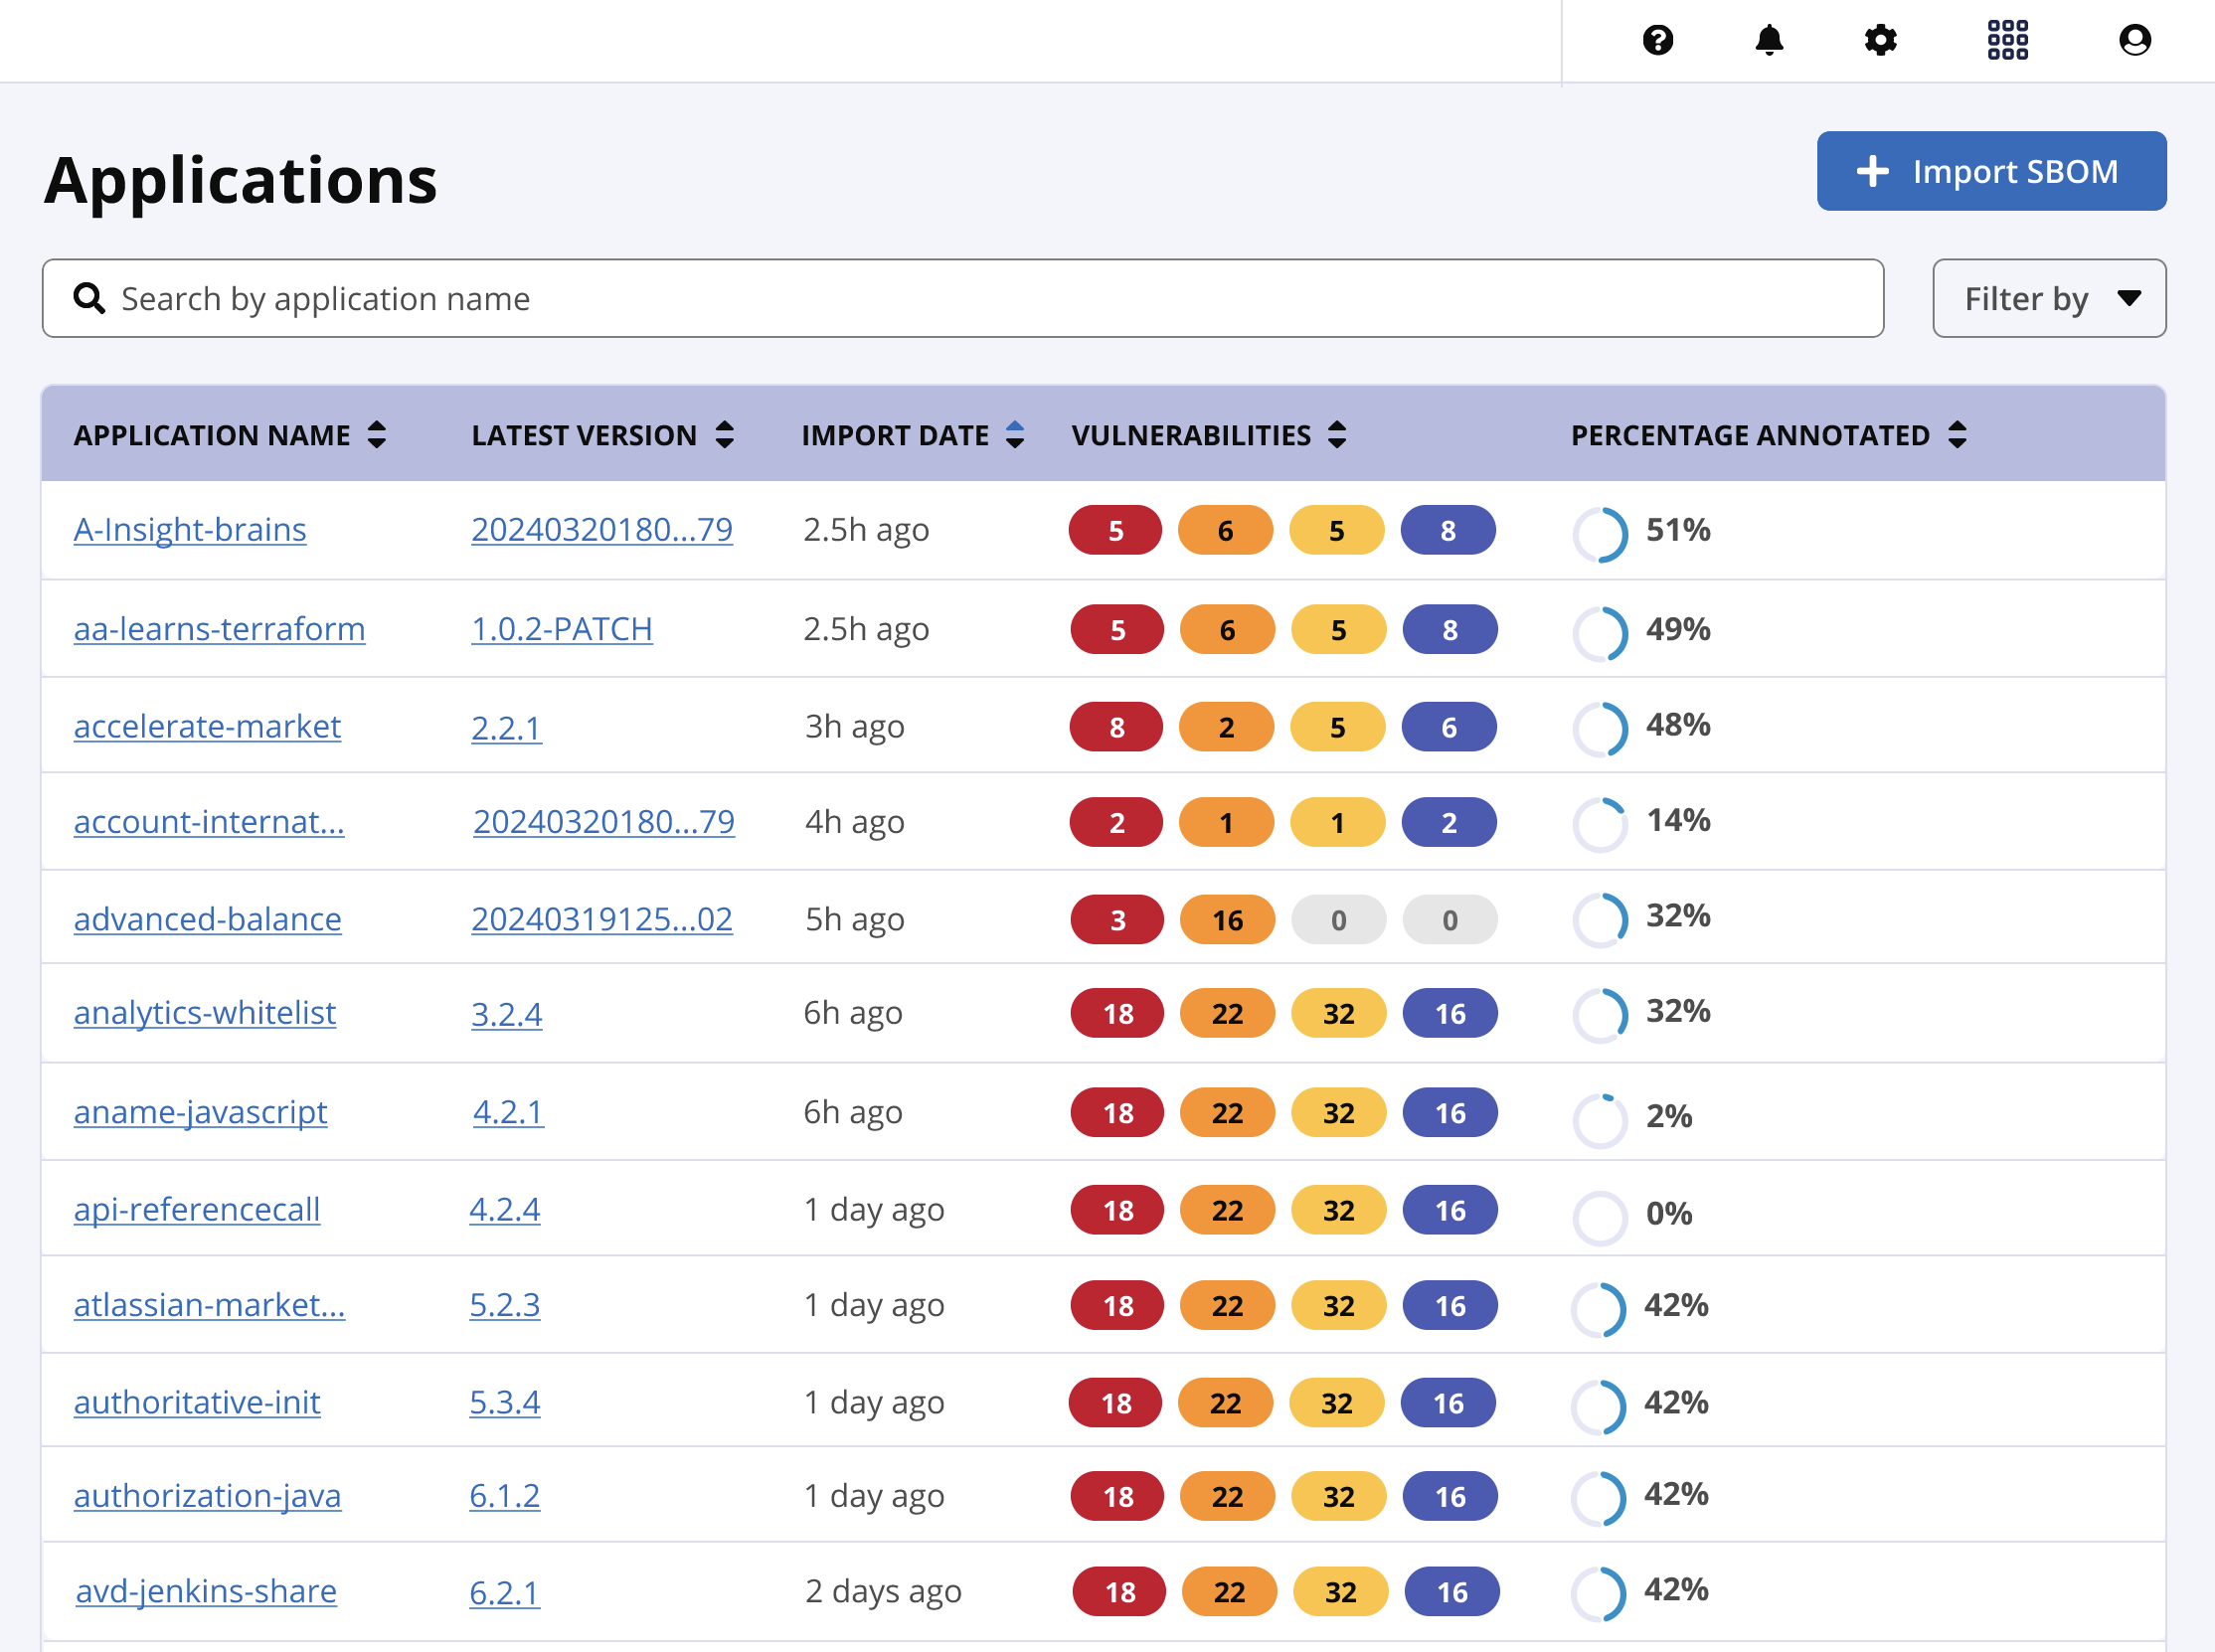Click the 2% annotated progress ring
The image size is (2215, 1652).
(1600, 1120)
